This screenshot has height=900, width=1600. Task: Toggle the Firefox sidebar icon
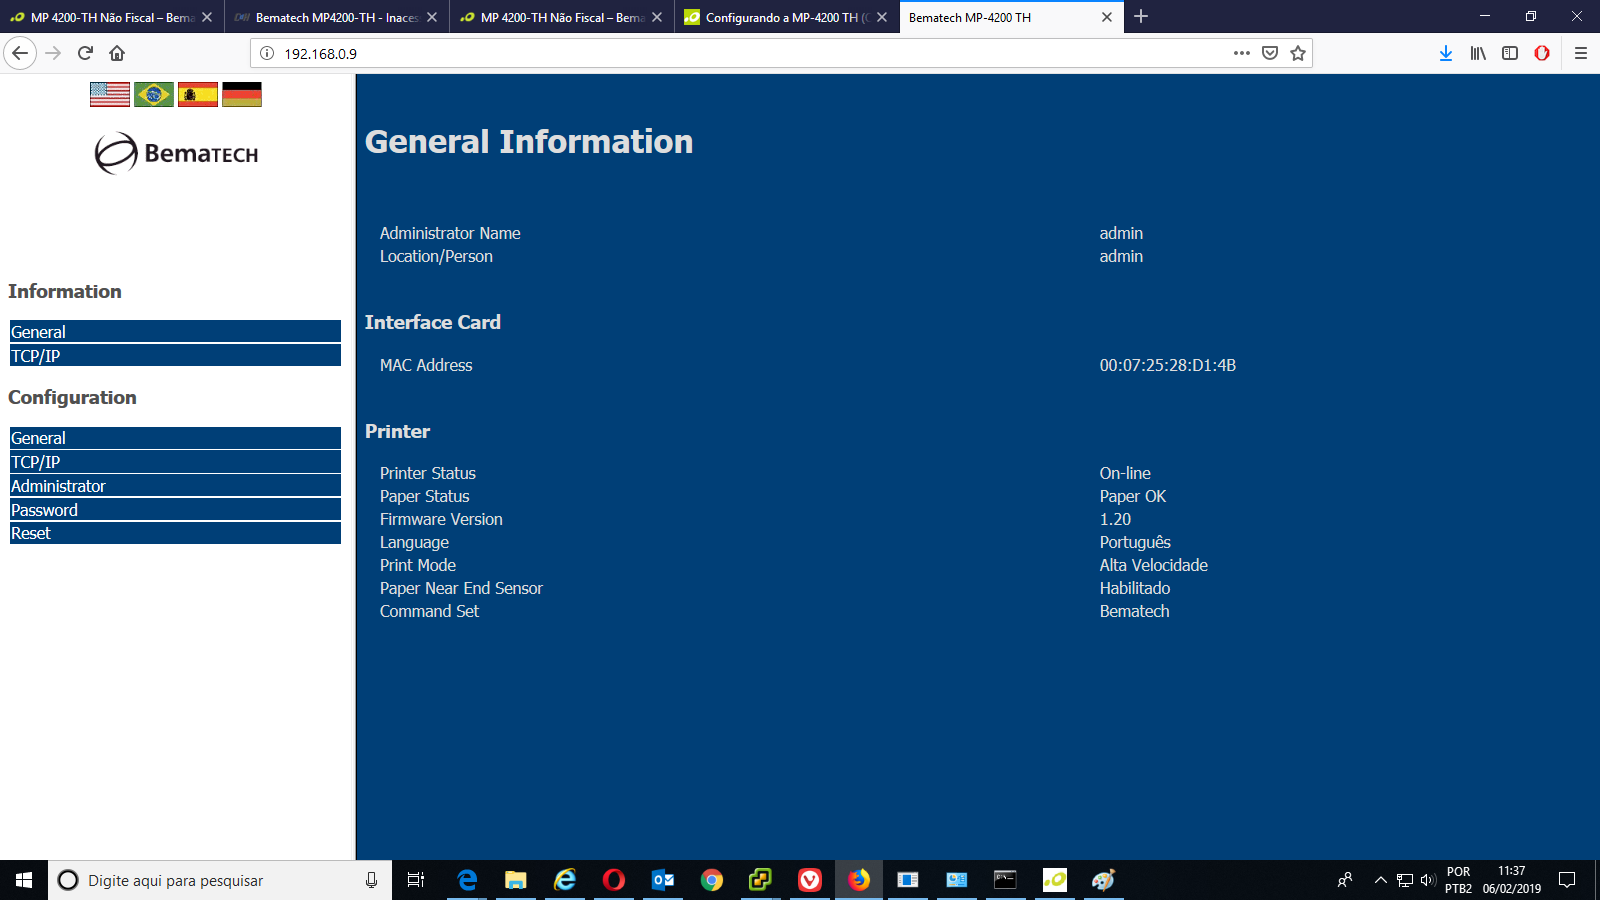pyautogui.click(x=1510, y=53)
